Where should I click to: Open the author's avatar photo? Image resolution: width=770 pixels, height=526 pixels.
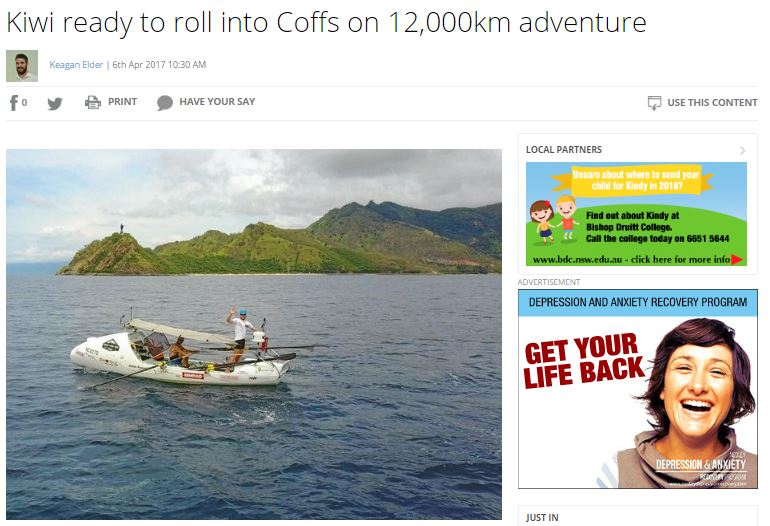coord(22,66)
